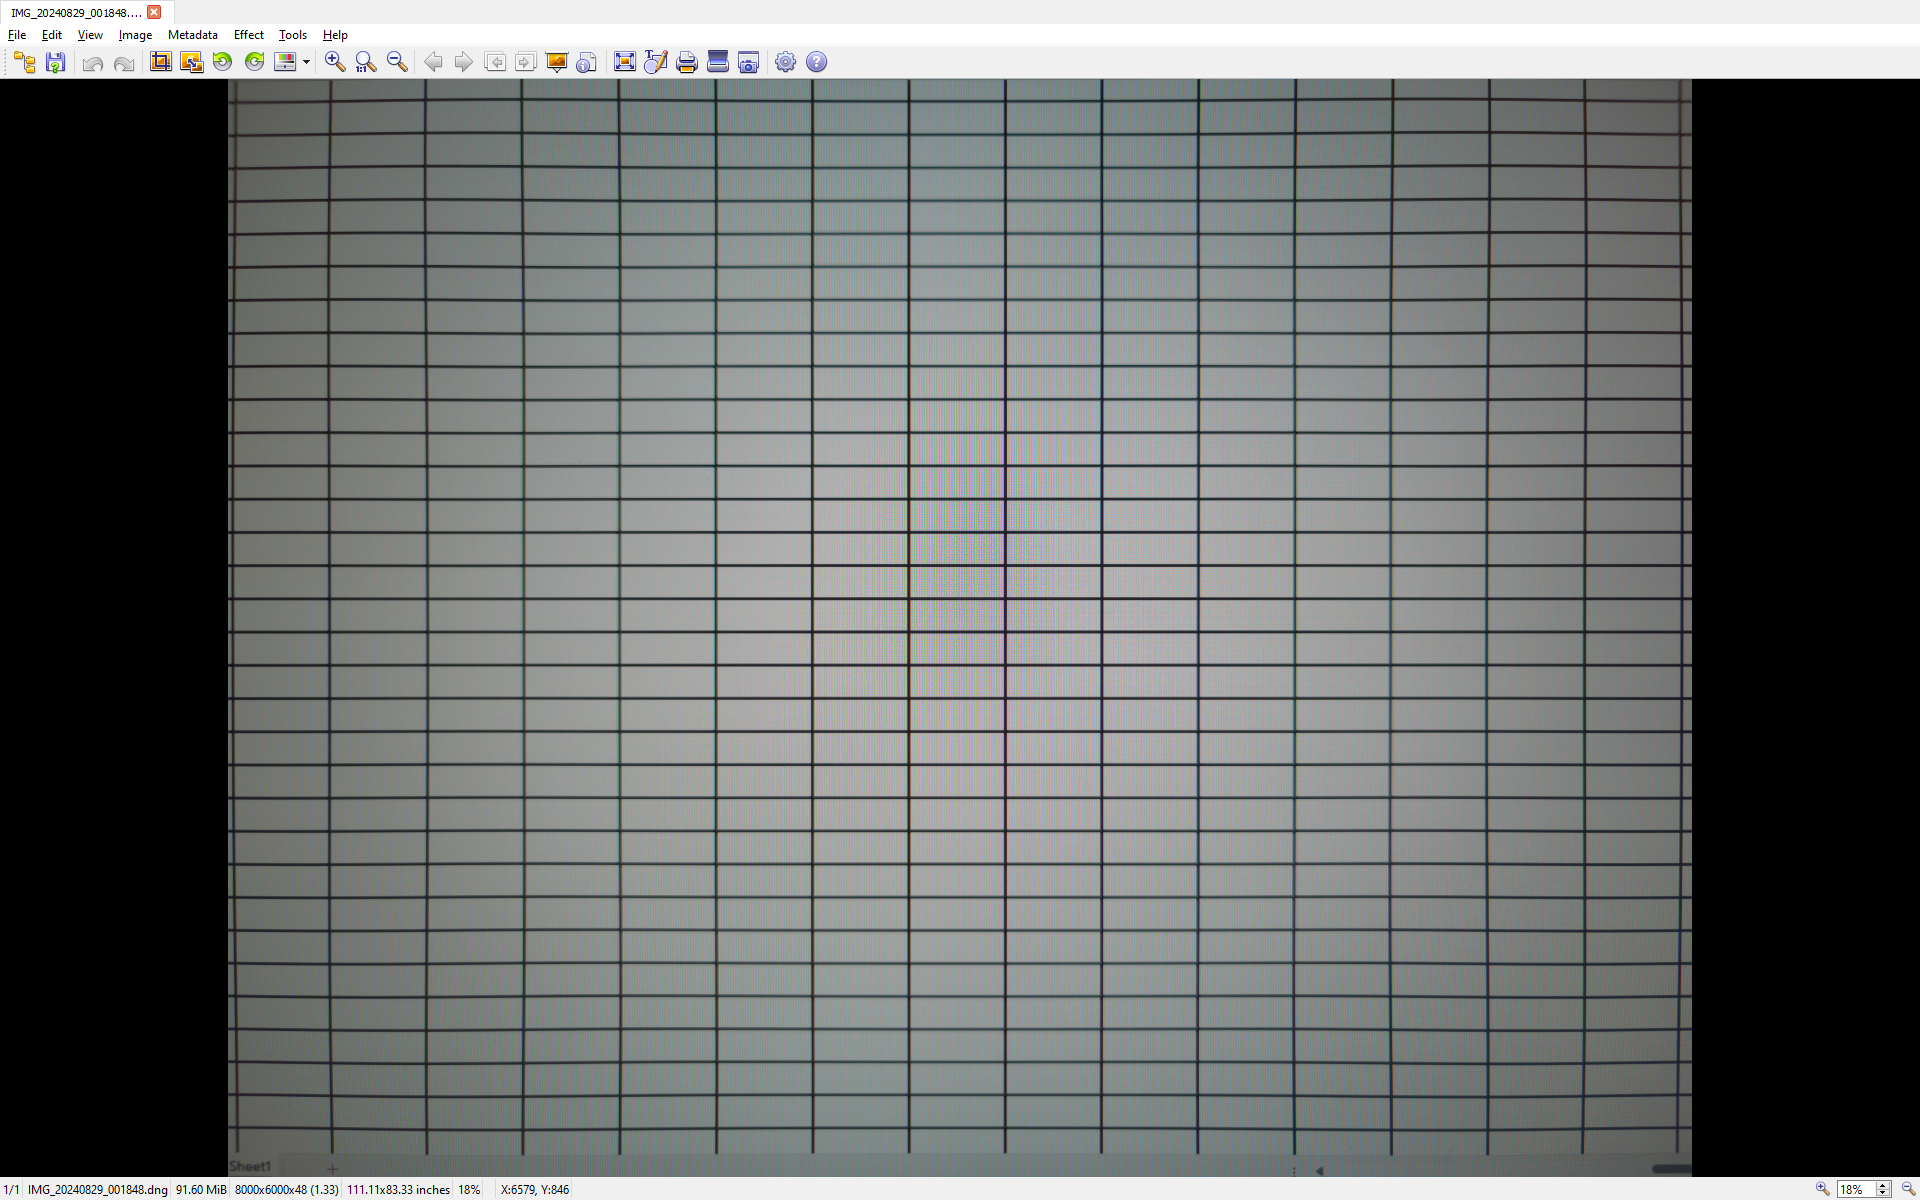Click the next page icon
This screenshot has height=1200, width=1920.
click(x=526, y=62)
